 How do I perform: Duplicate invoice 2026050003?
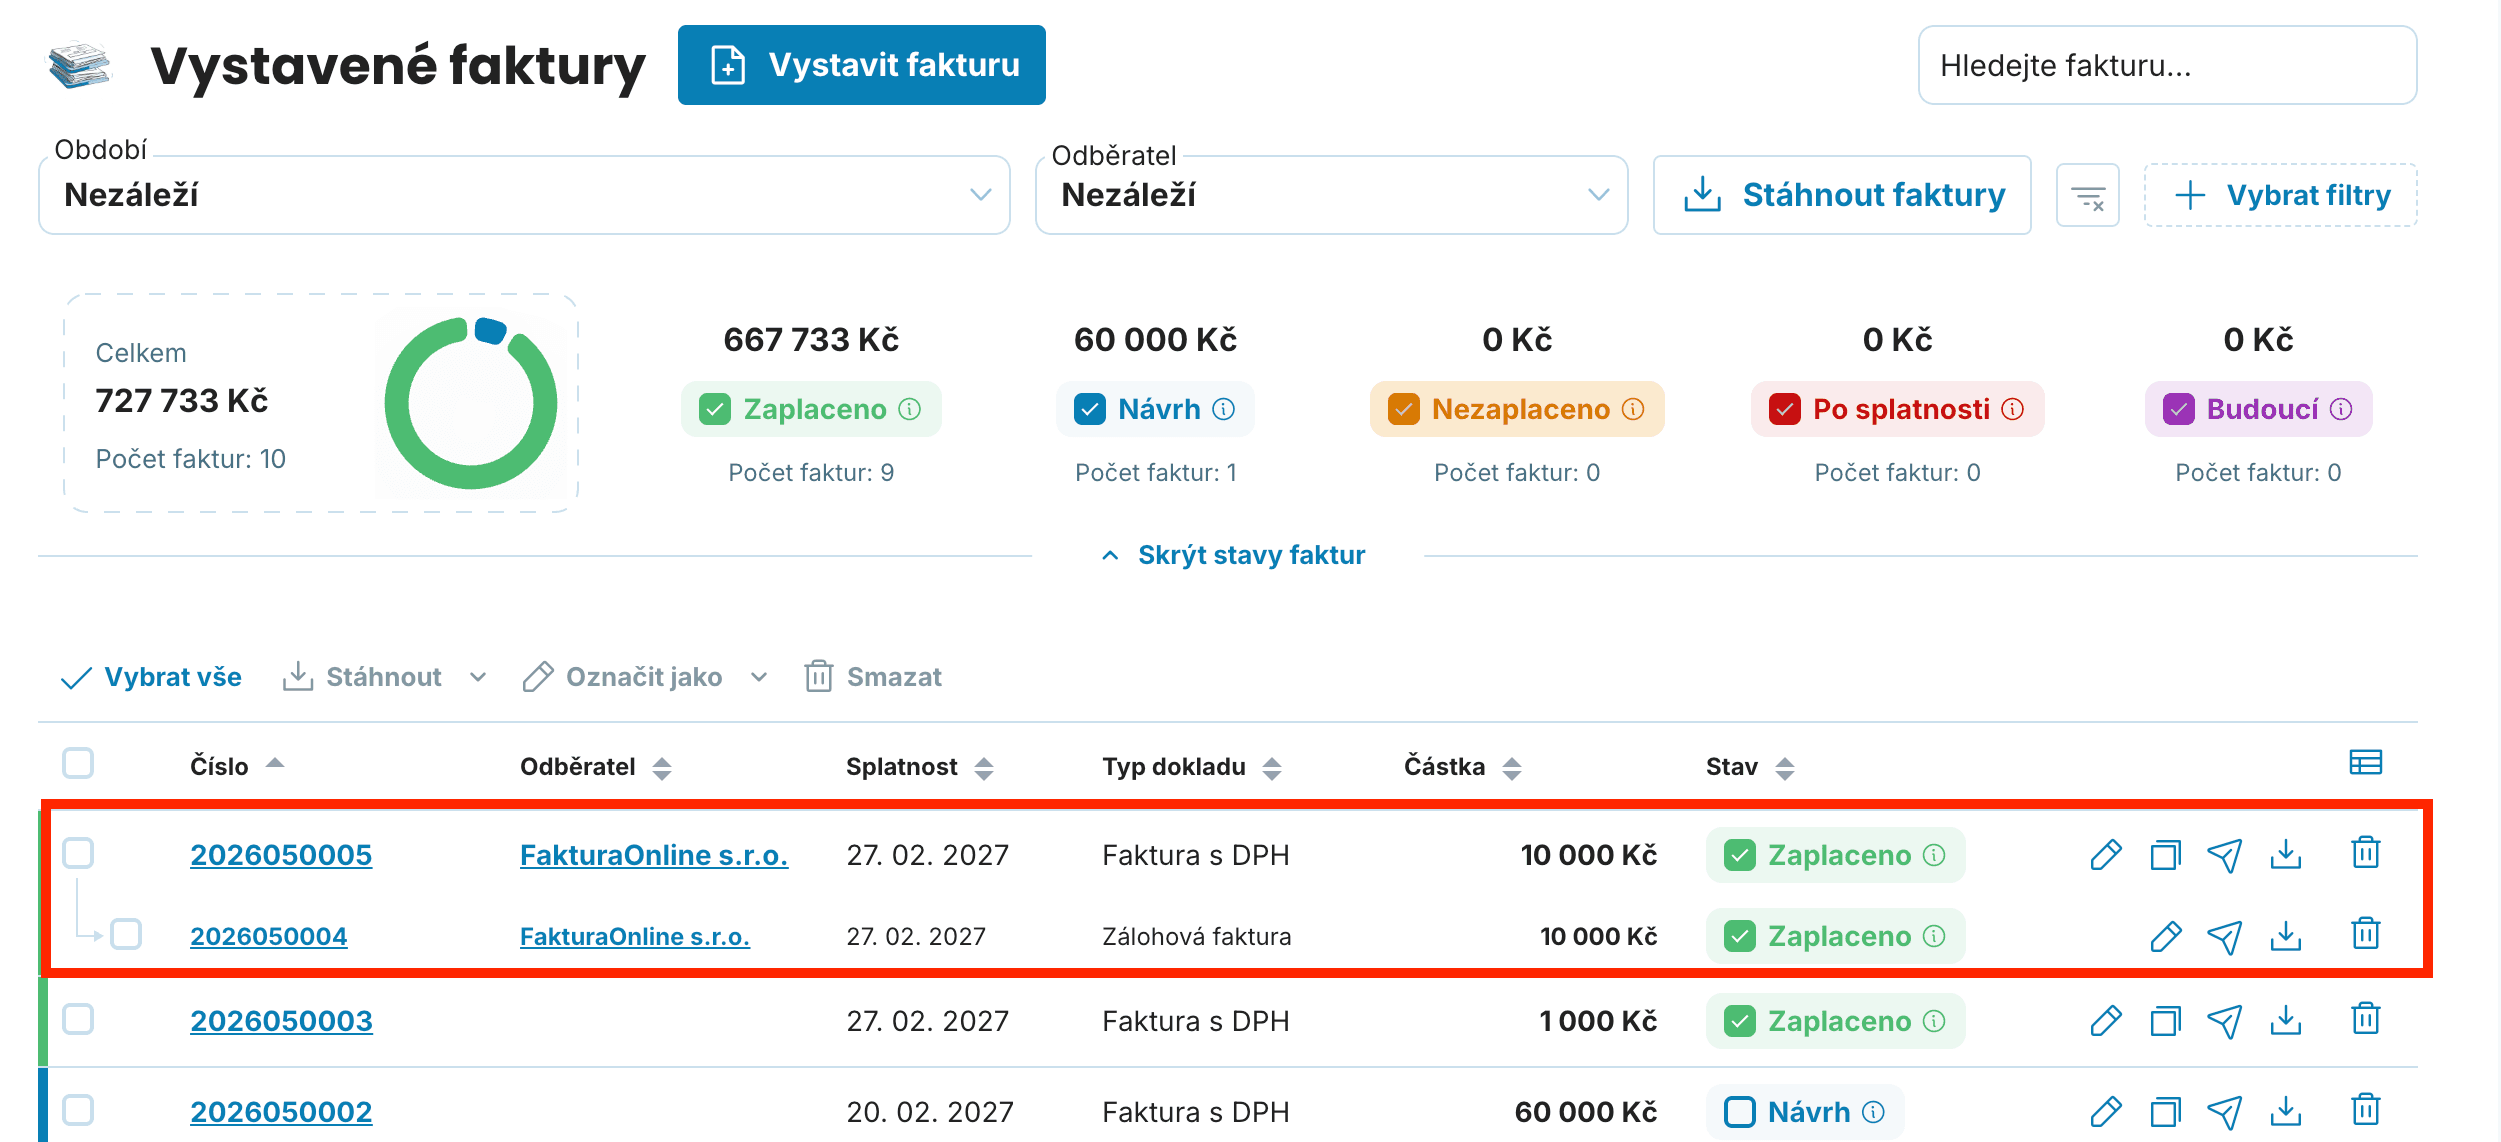click(x=2165, y=1021)
